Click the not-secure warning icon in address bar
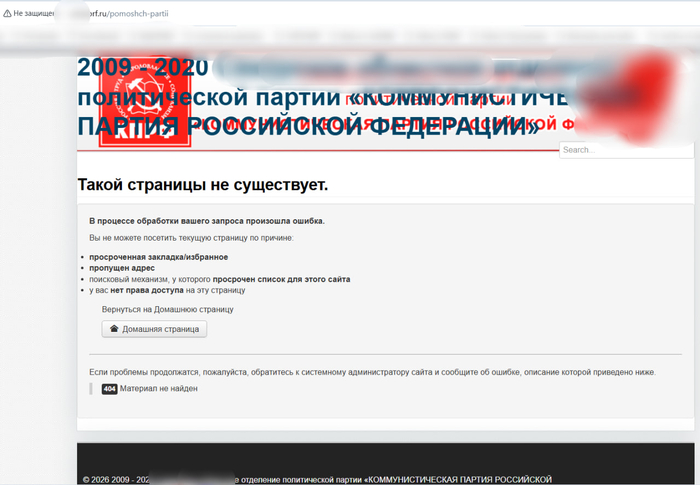Screen dimensions: 700x485 (x=7, y=14)
